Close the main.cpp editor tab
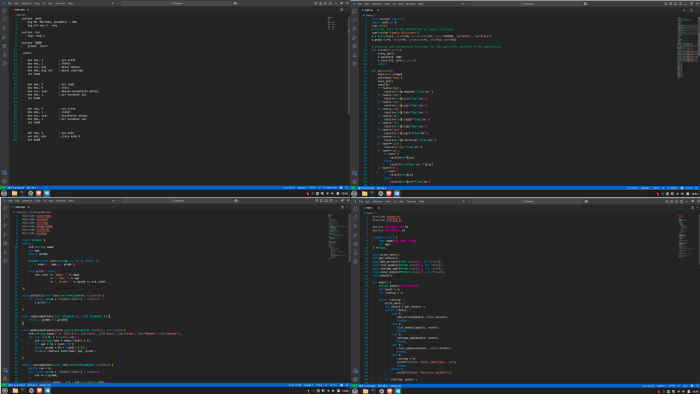700x394 pixels. click(x=29, y=207)
